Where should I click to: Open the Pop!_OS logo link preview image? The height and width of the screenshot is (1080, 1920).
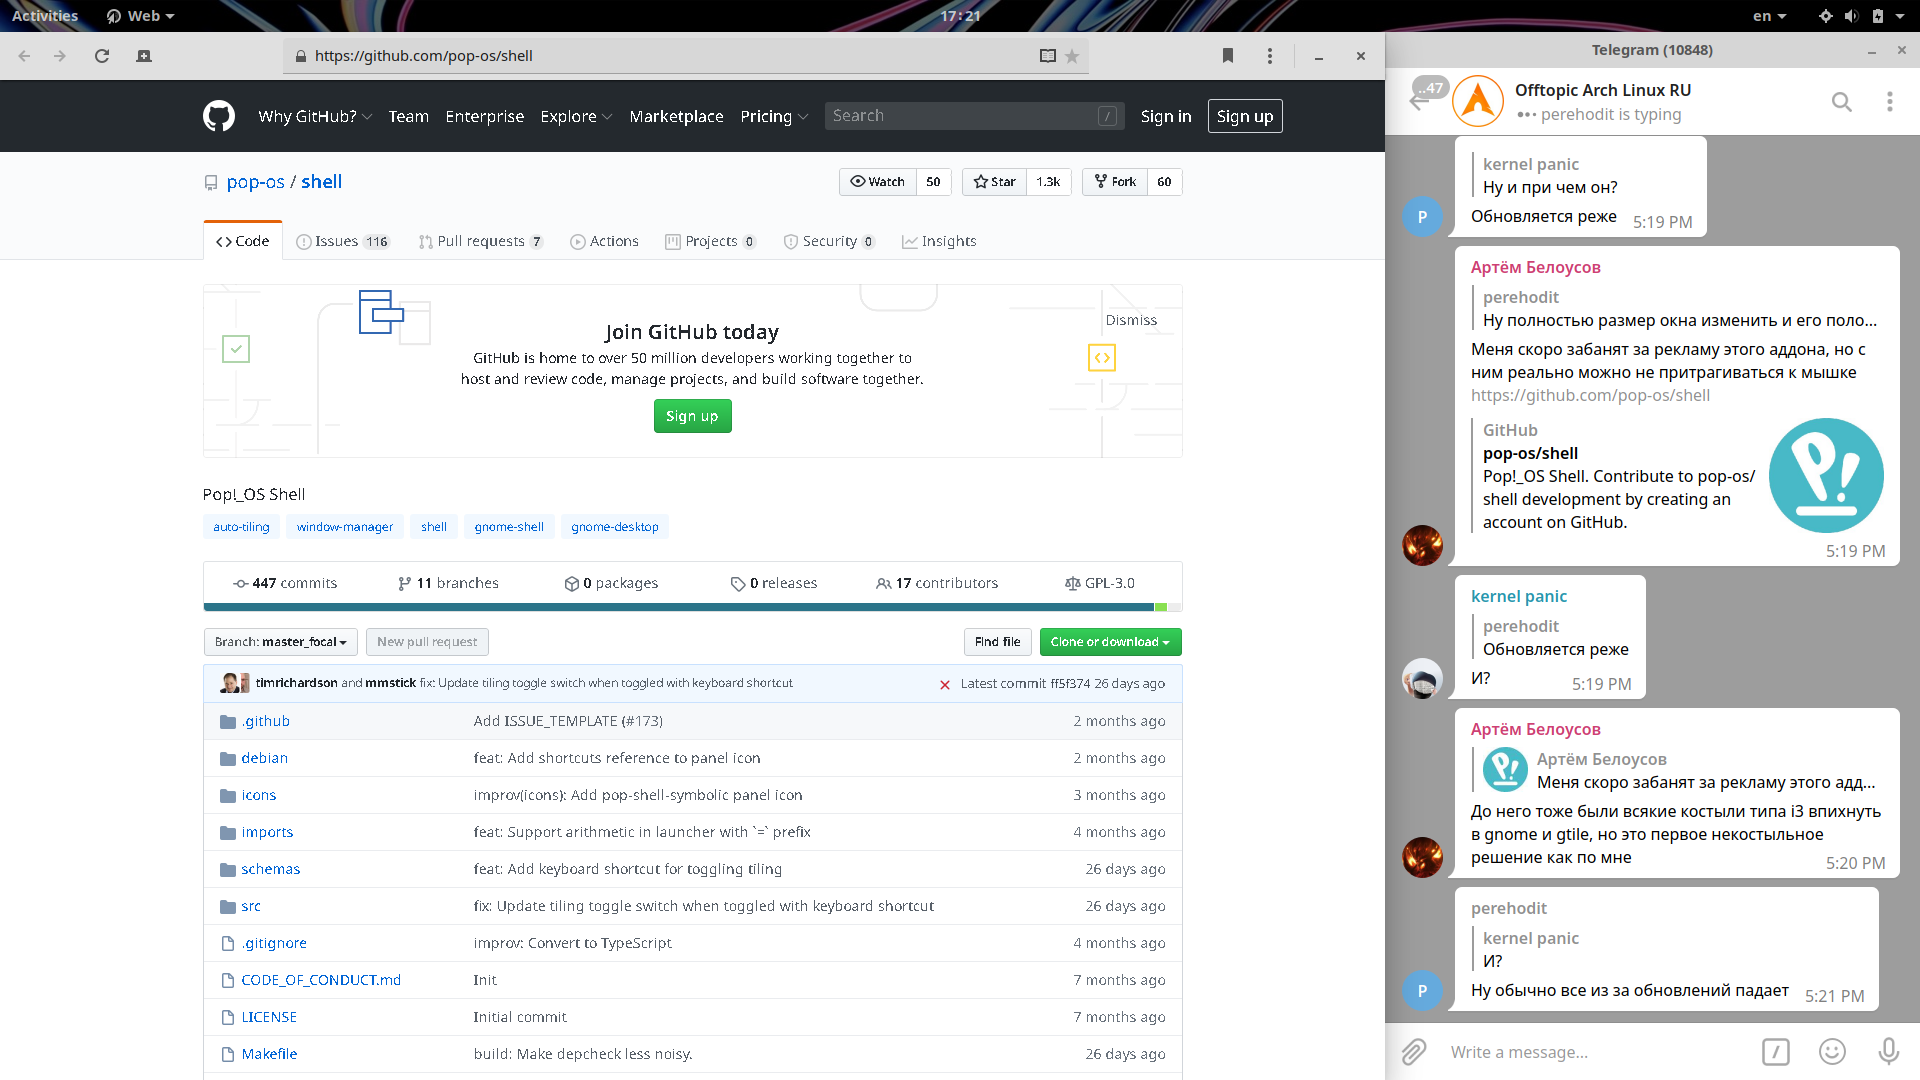1826,475
